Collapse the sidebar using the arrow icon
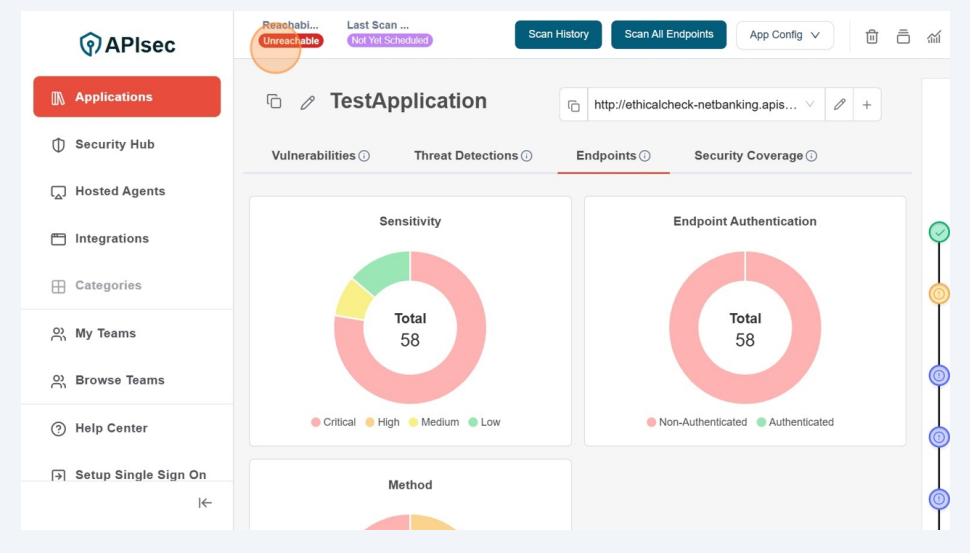The width and height of the screenshot is (970, 553). click(x=205, y=503)
